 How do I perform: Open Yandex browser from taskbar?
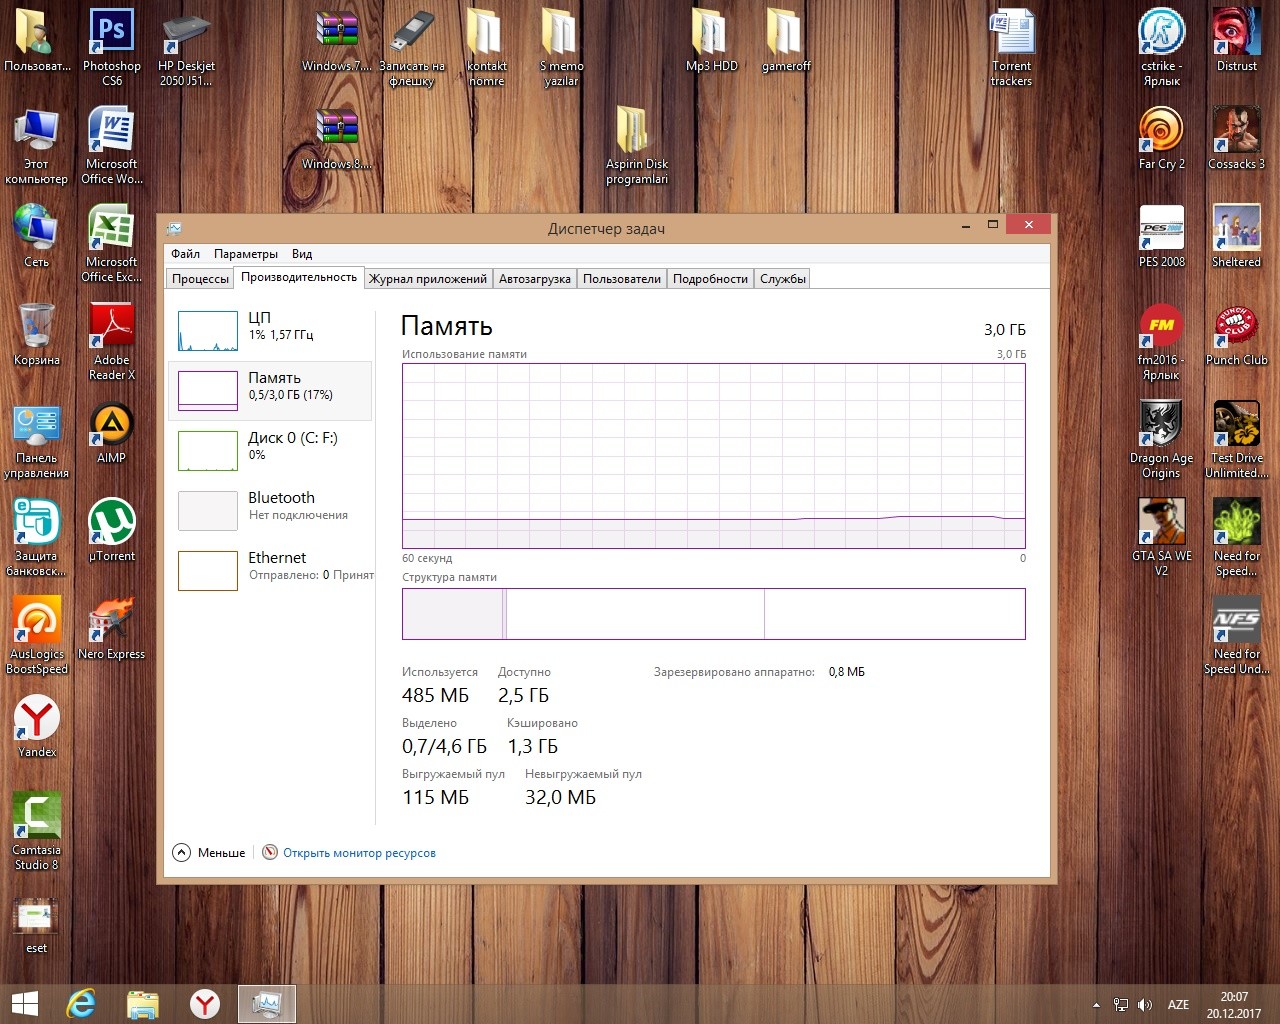(x=205, y=1004)
